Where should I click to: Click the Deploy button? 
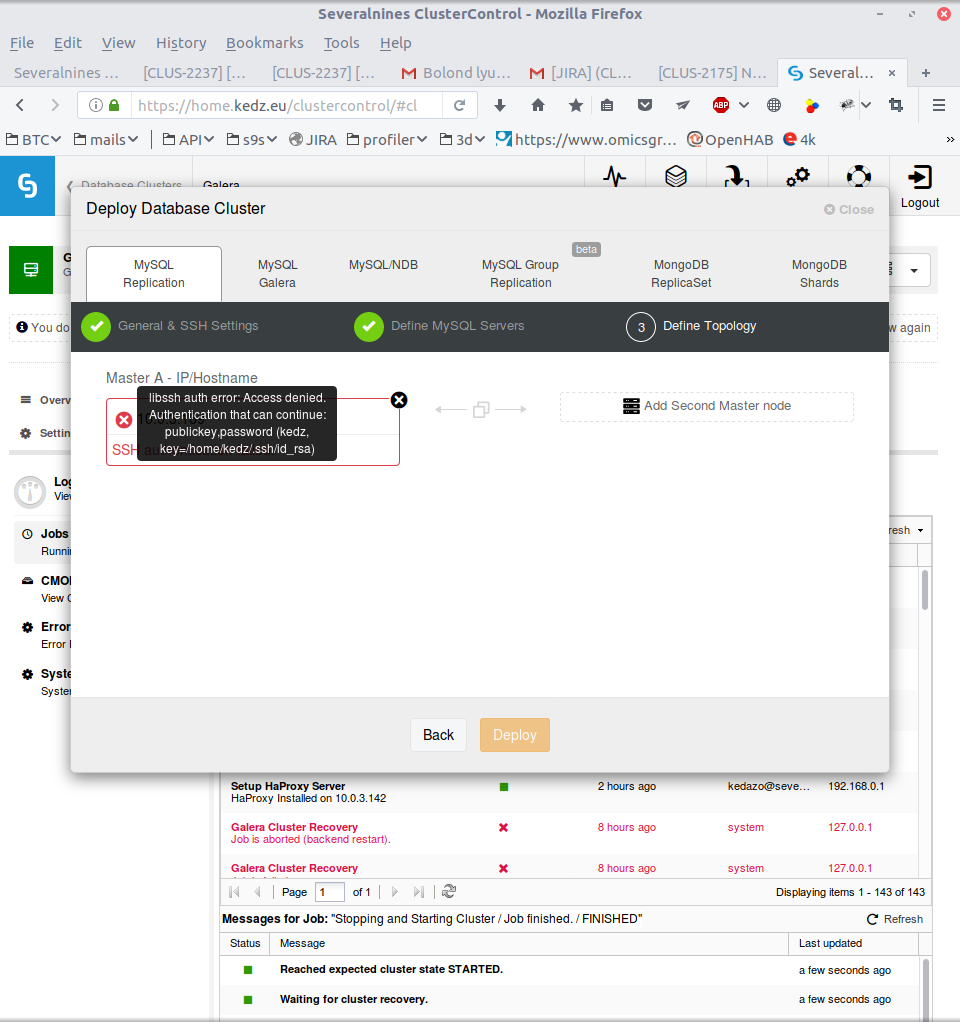coord(515,735)
